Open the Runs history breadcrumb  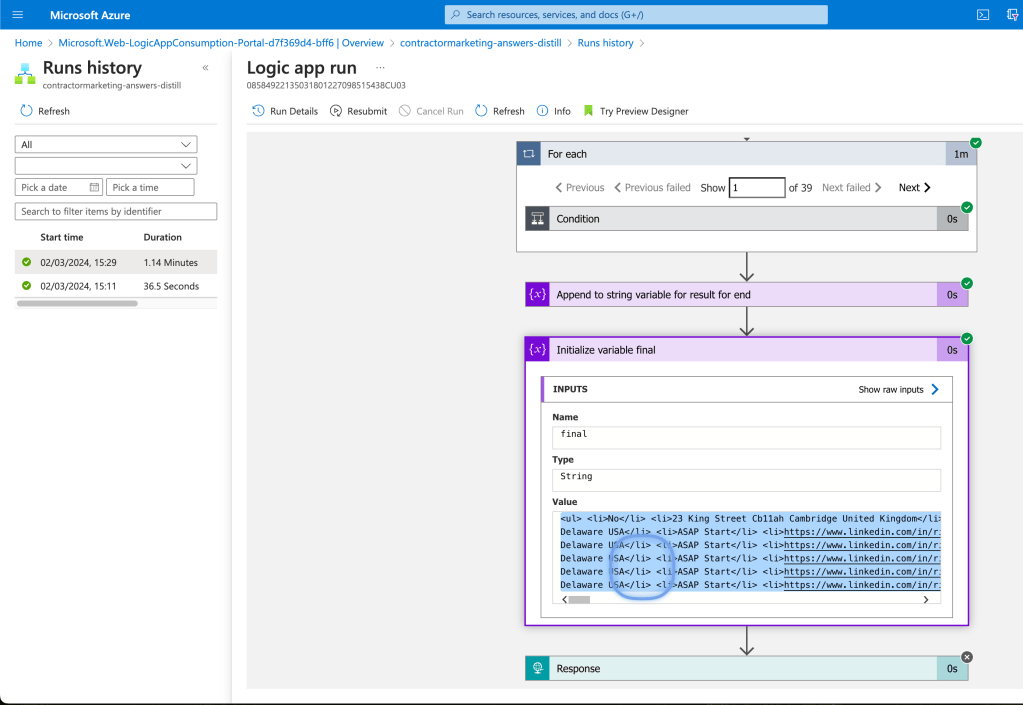(605, 43)
